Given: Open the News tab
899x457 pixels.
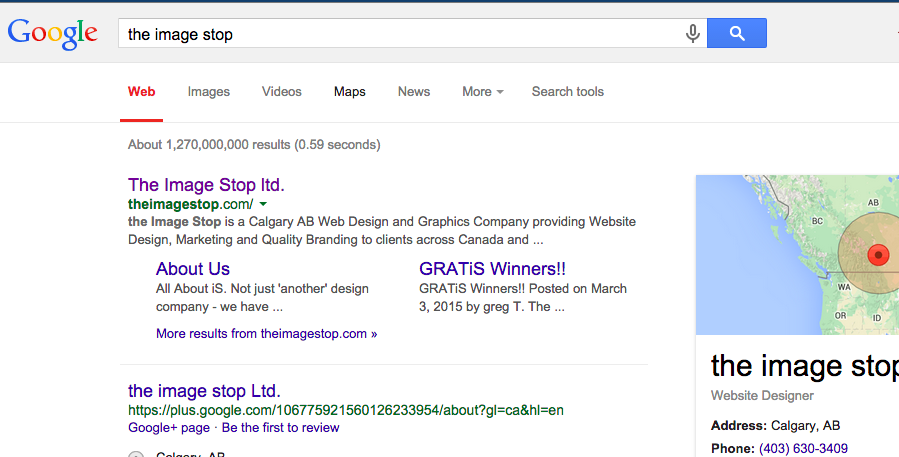Looking at the screenshot, I should 414,92.
